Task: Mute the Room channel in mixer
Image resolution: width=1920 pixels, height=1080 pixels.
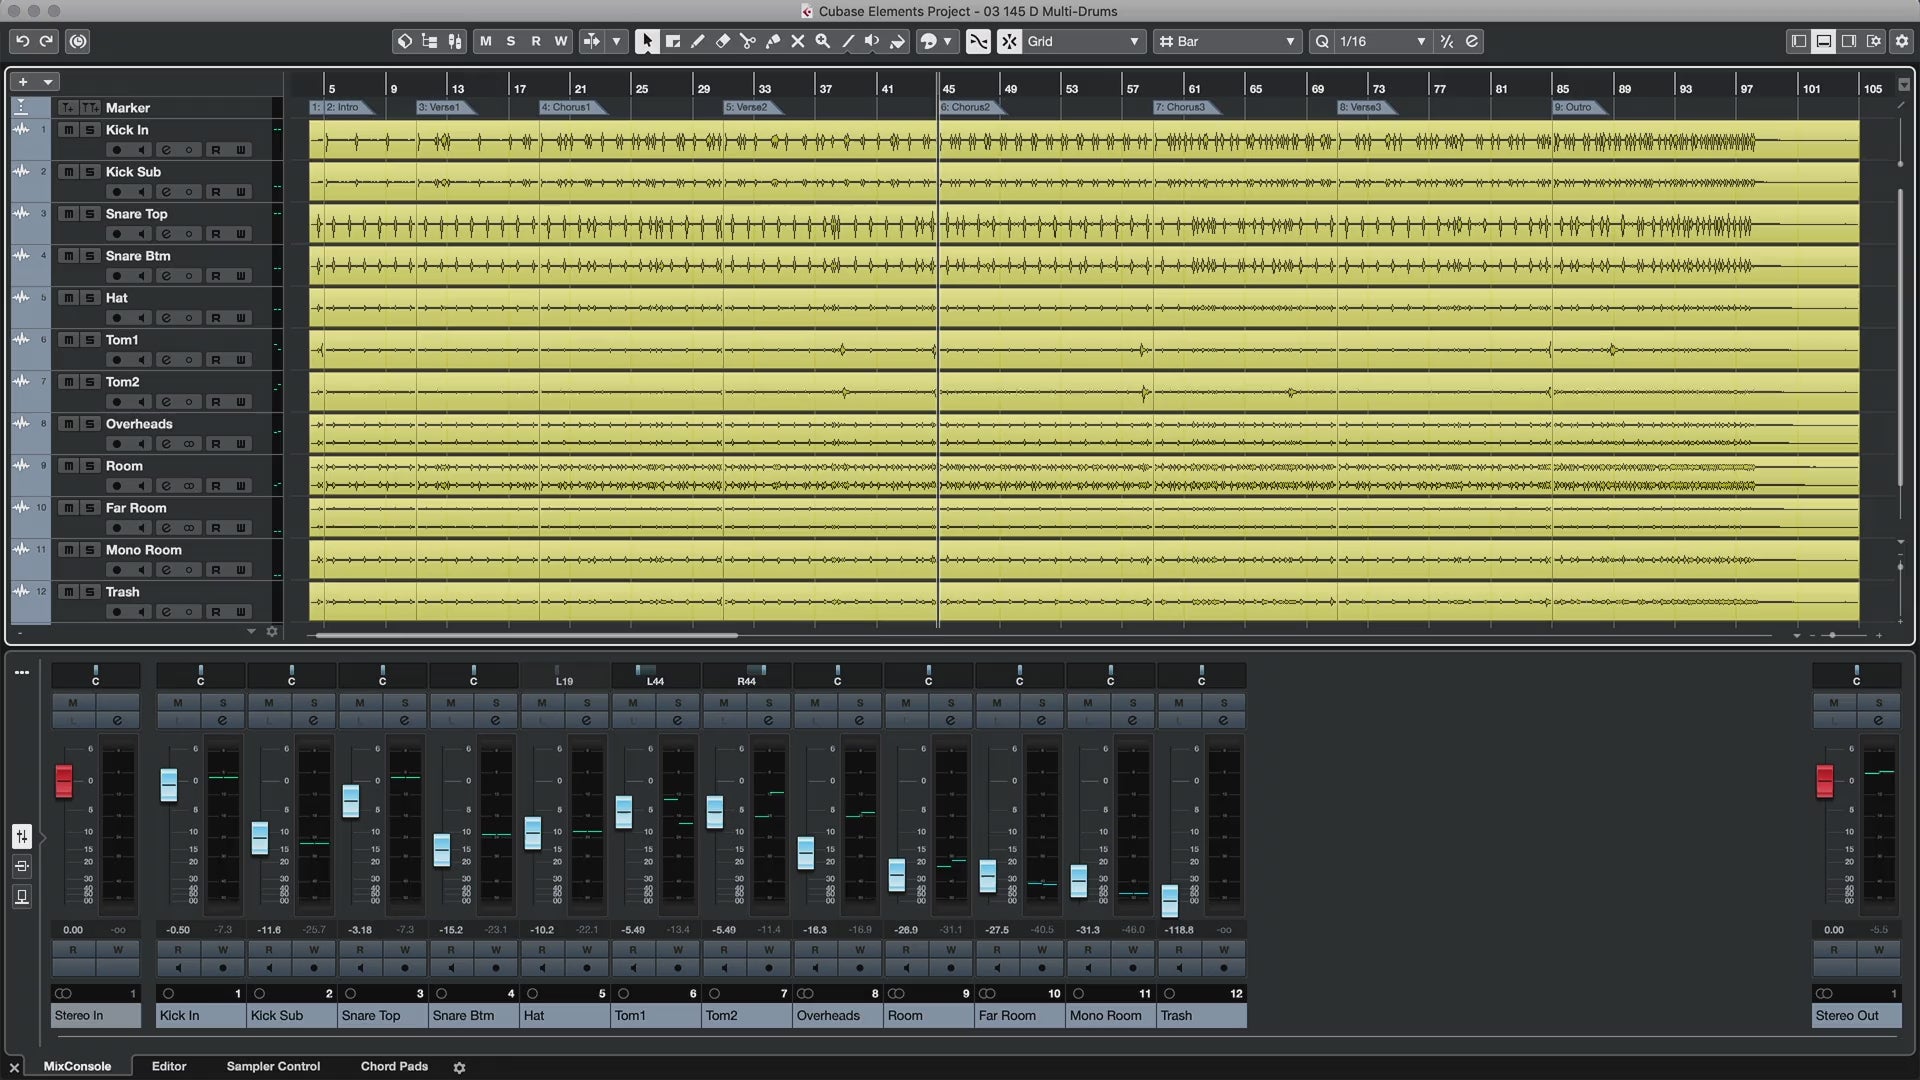Action: pyautogui.click(x=906, y=703)
